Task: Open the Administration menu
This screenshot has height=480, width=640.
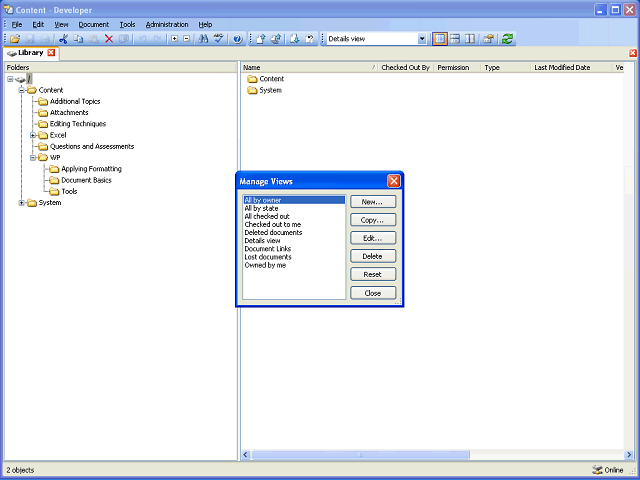Action: tap(167, 24)
